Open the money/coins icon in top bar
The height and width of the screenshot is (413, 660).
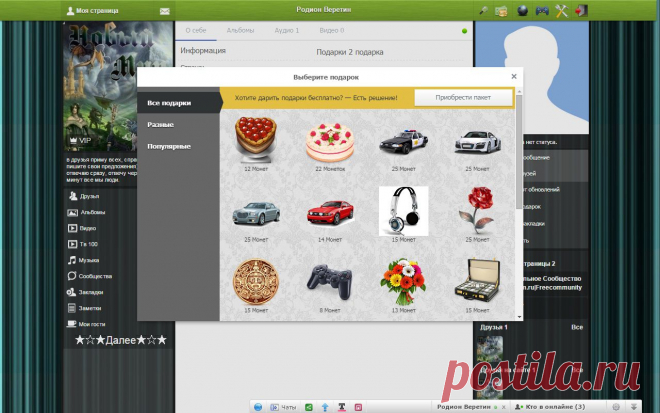(501, 11)
